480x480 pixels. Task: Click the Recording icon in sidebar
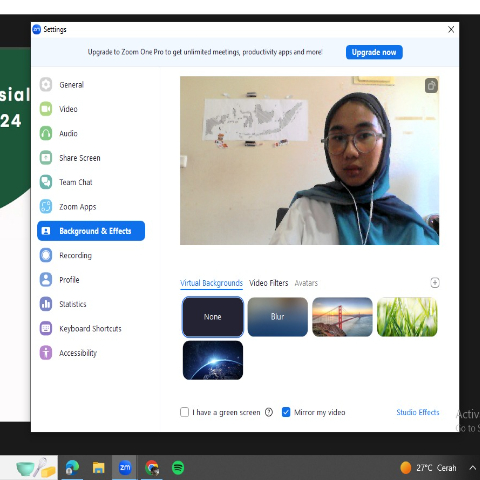click(46, 255)
